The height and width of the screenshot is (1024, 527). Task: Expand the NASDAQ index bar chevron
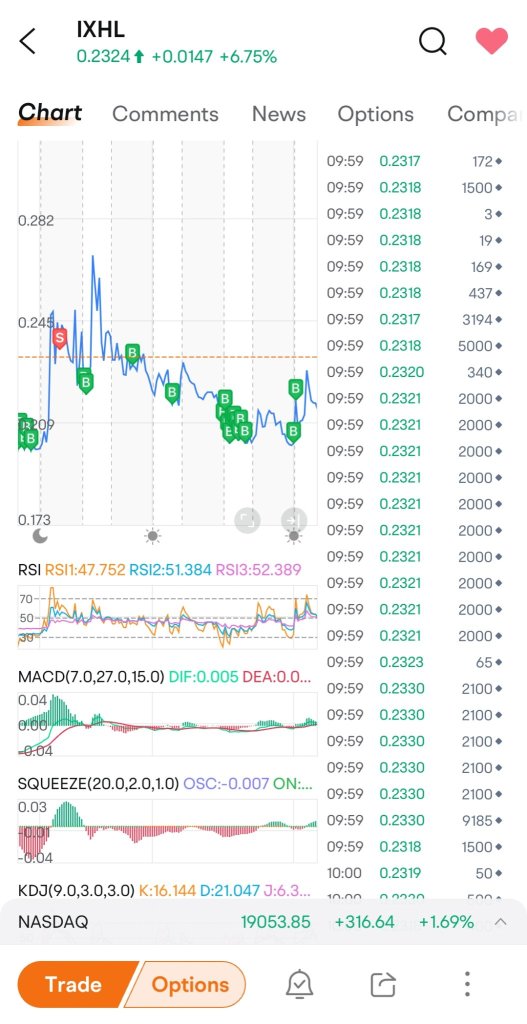501,922
